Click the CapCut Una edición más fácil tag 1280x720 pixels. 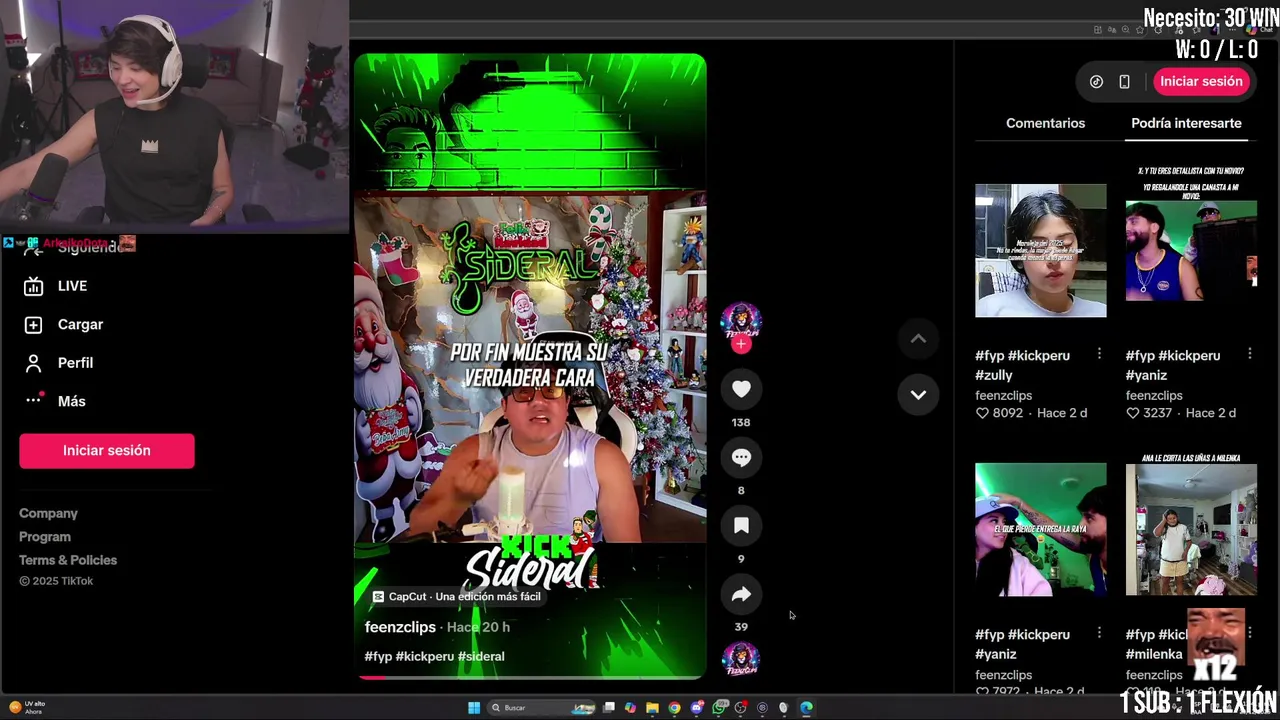click(x=457, y=596)
